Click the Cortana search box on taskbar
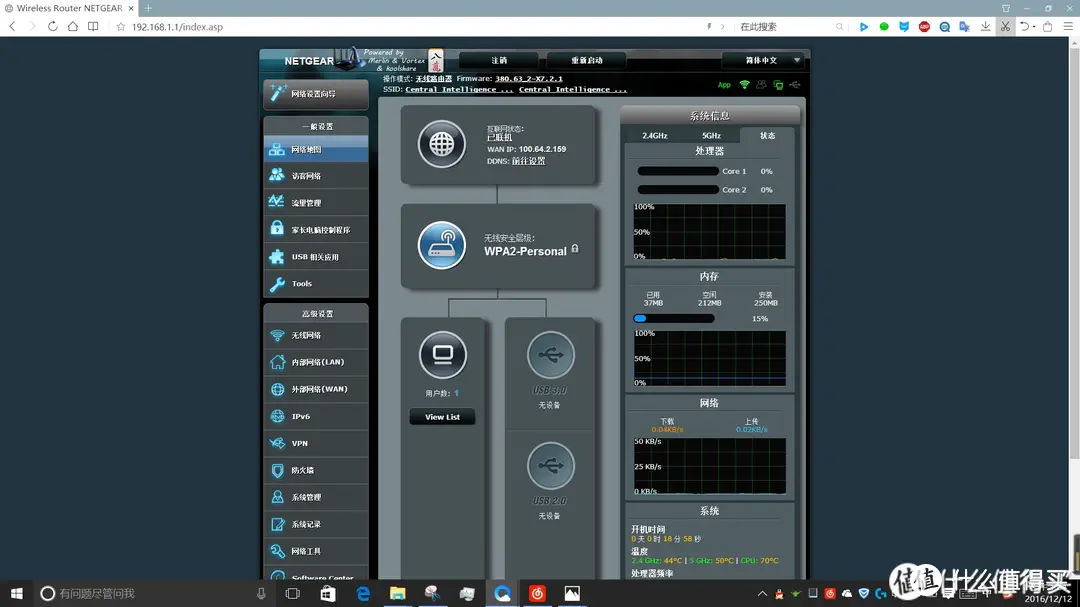Screen dimensions: 1080x607 [x=155, y=593]
